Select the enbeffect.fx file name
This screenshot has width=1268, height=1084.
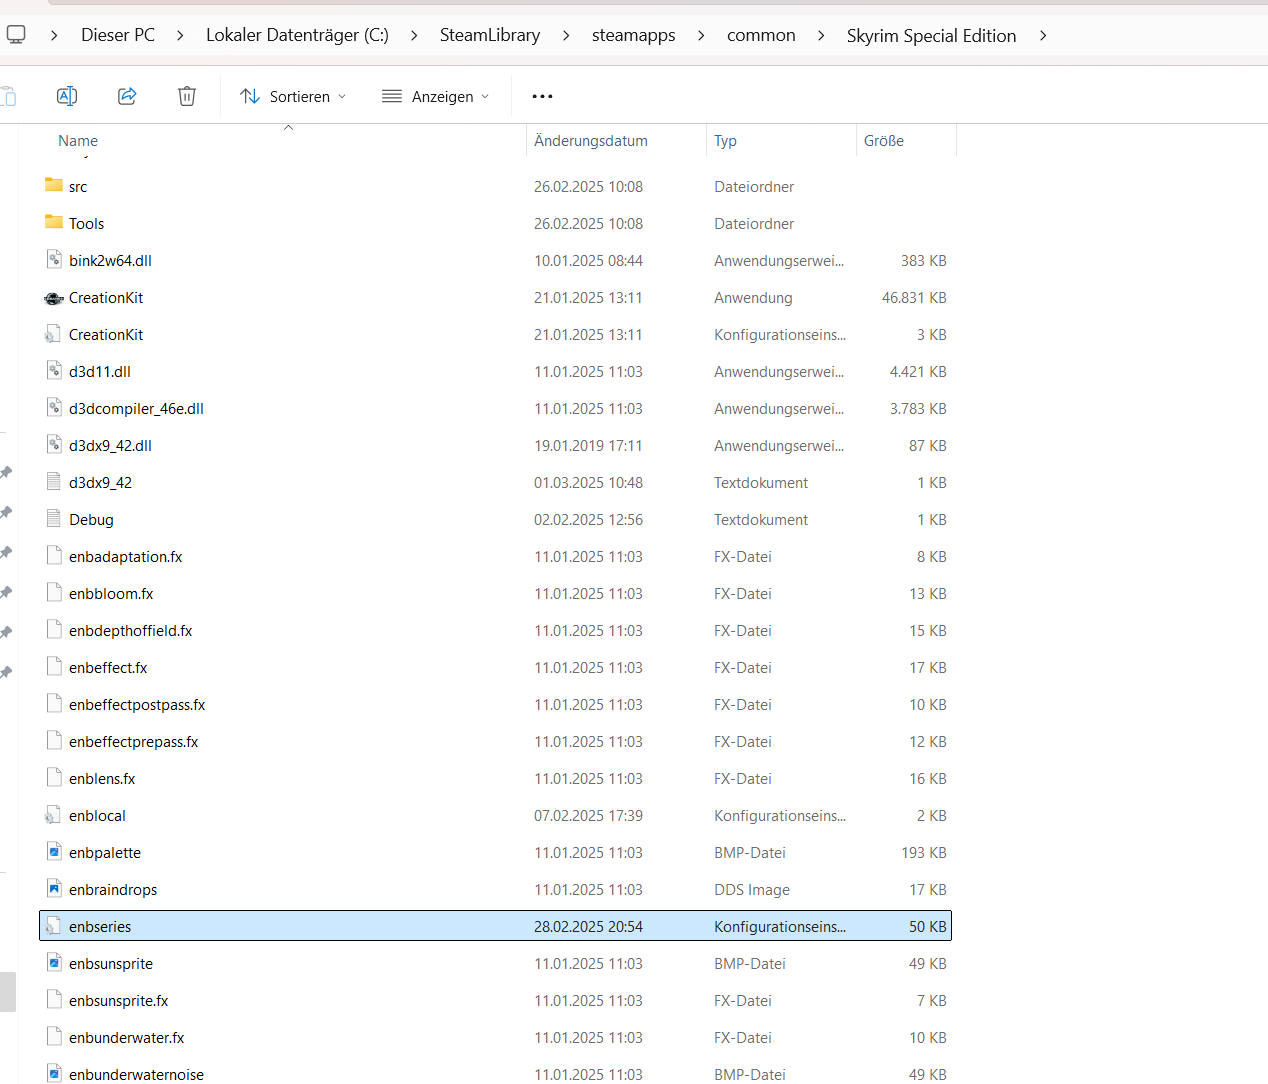(x=108, y=667)
